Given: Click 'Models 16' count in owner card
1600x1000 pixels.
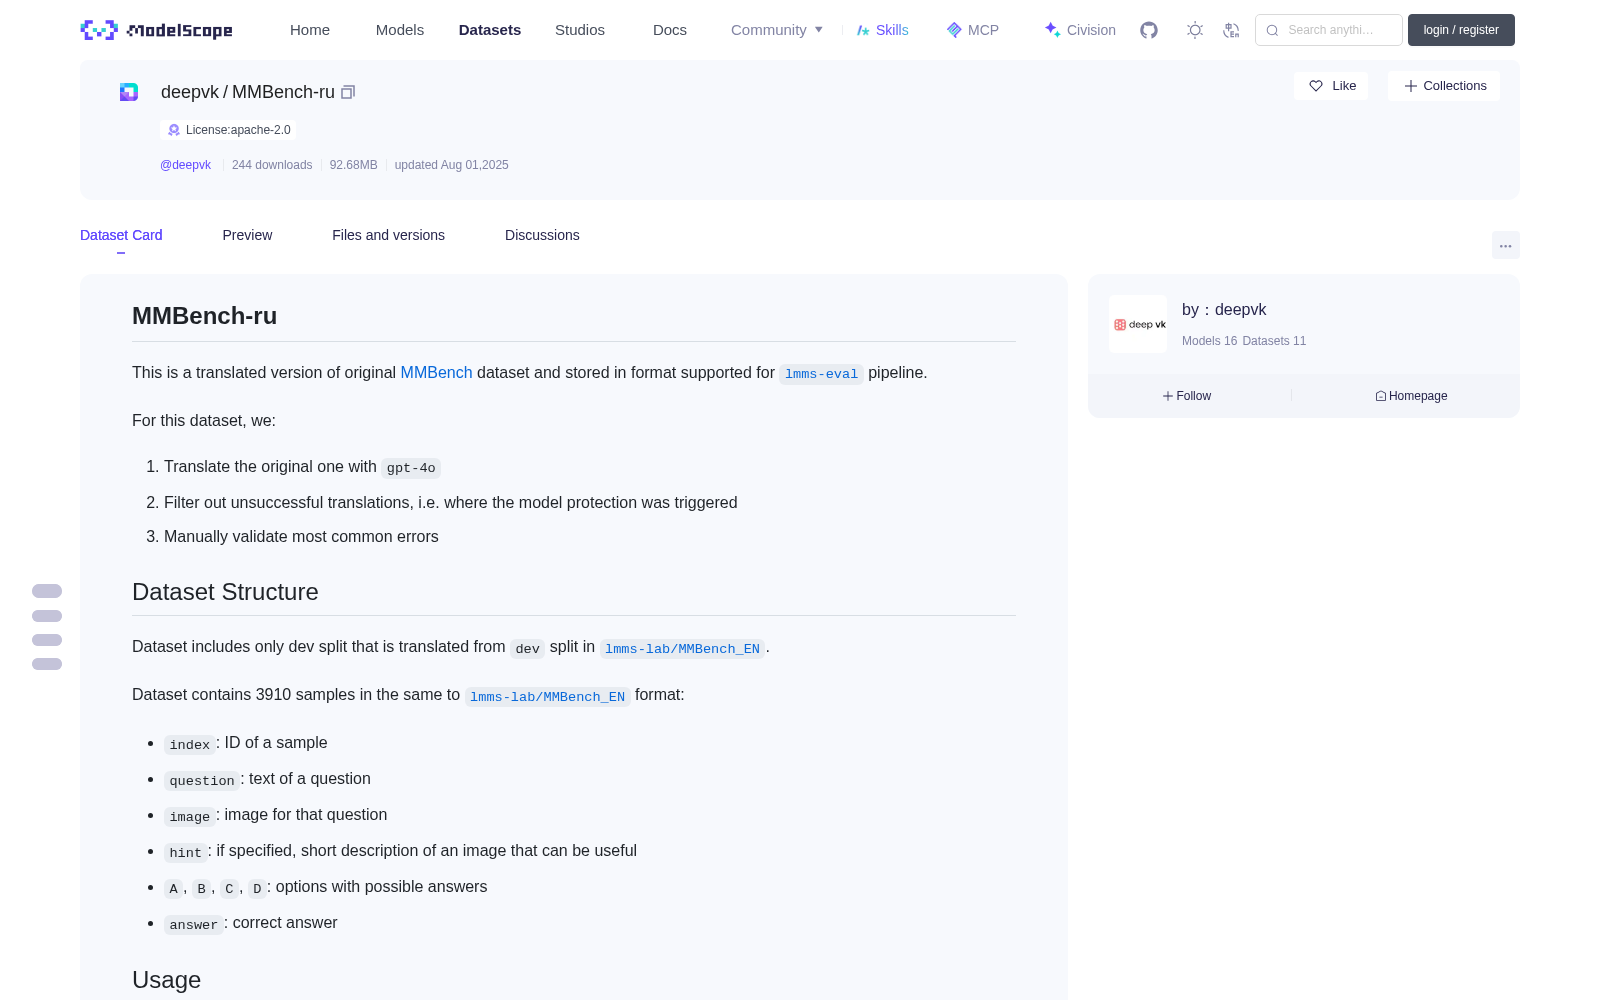Looking at the screenshot, I should pos(1209,341).
